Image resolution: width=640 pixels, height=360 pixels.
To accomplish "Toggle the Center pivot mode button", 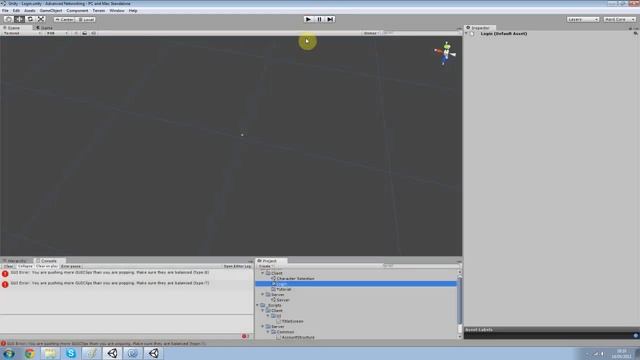I will coord(64,19).
